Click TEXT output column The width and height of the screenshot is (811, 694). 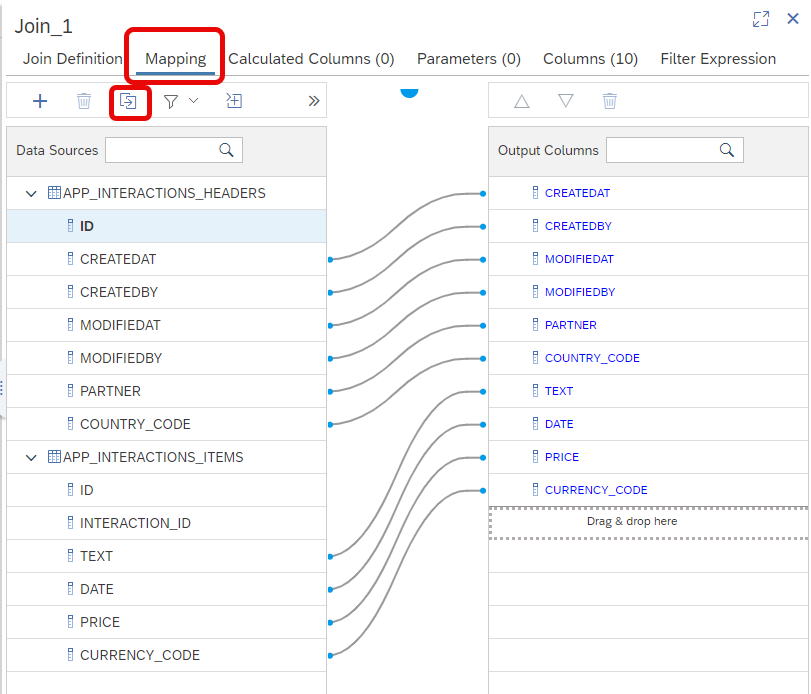649,391
